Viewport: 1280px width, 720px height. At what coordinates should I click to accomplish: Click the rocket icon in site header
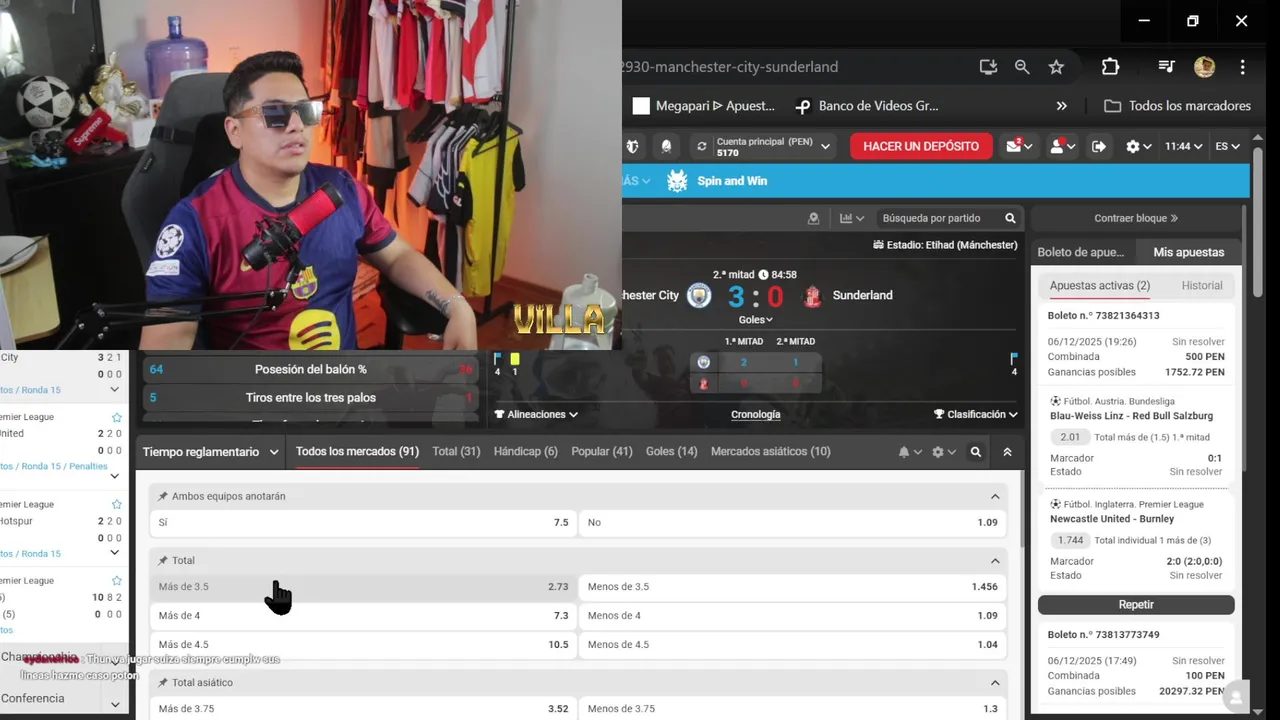tap(666, 146)
